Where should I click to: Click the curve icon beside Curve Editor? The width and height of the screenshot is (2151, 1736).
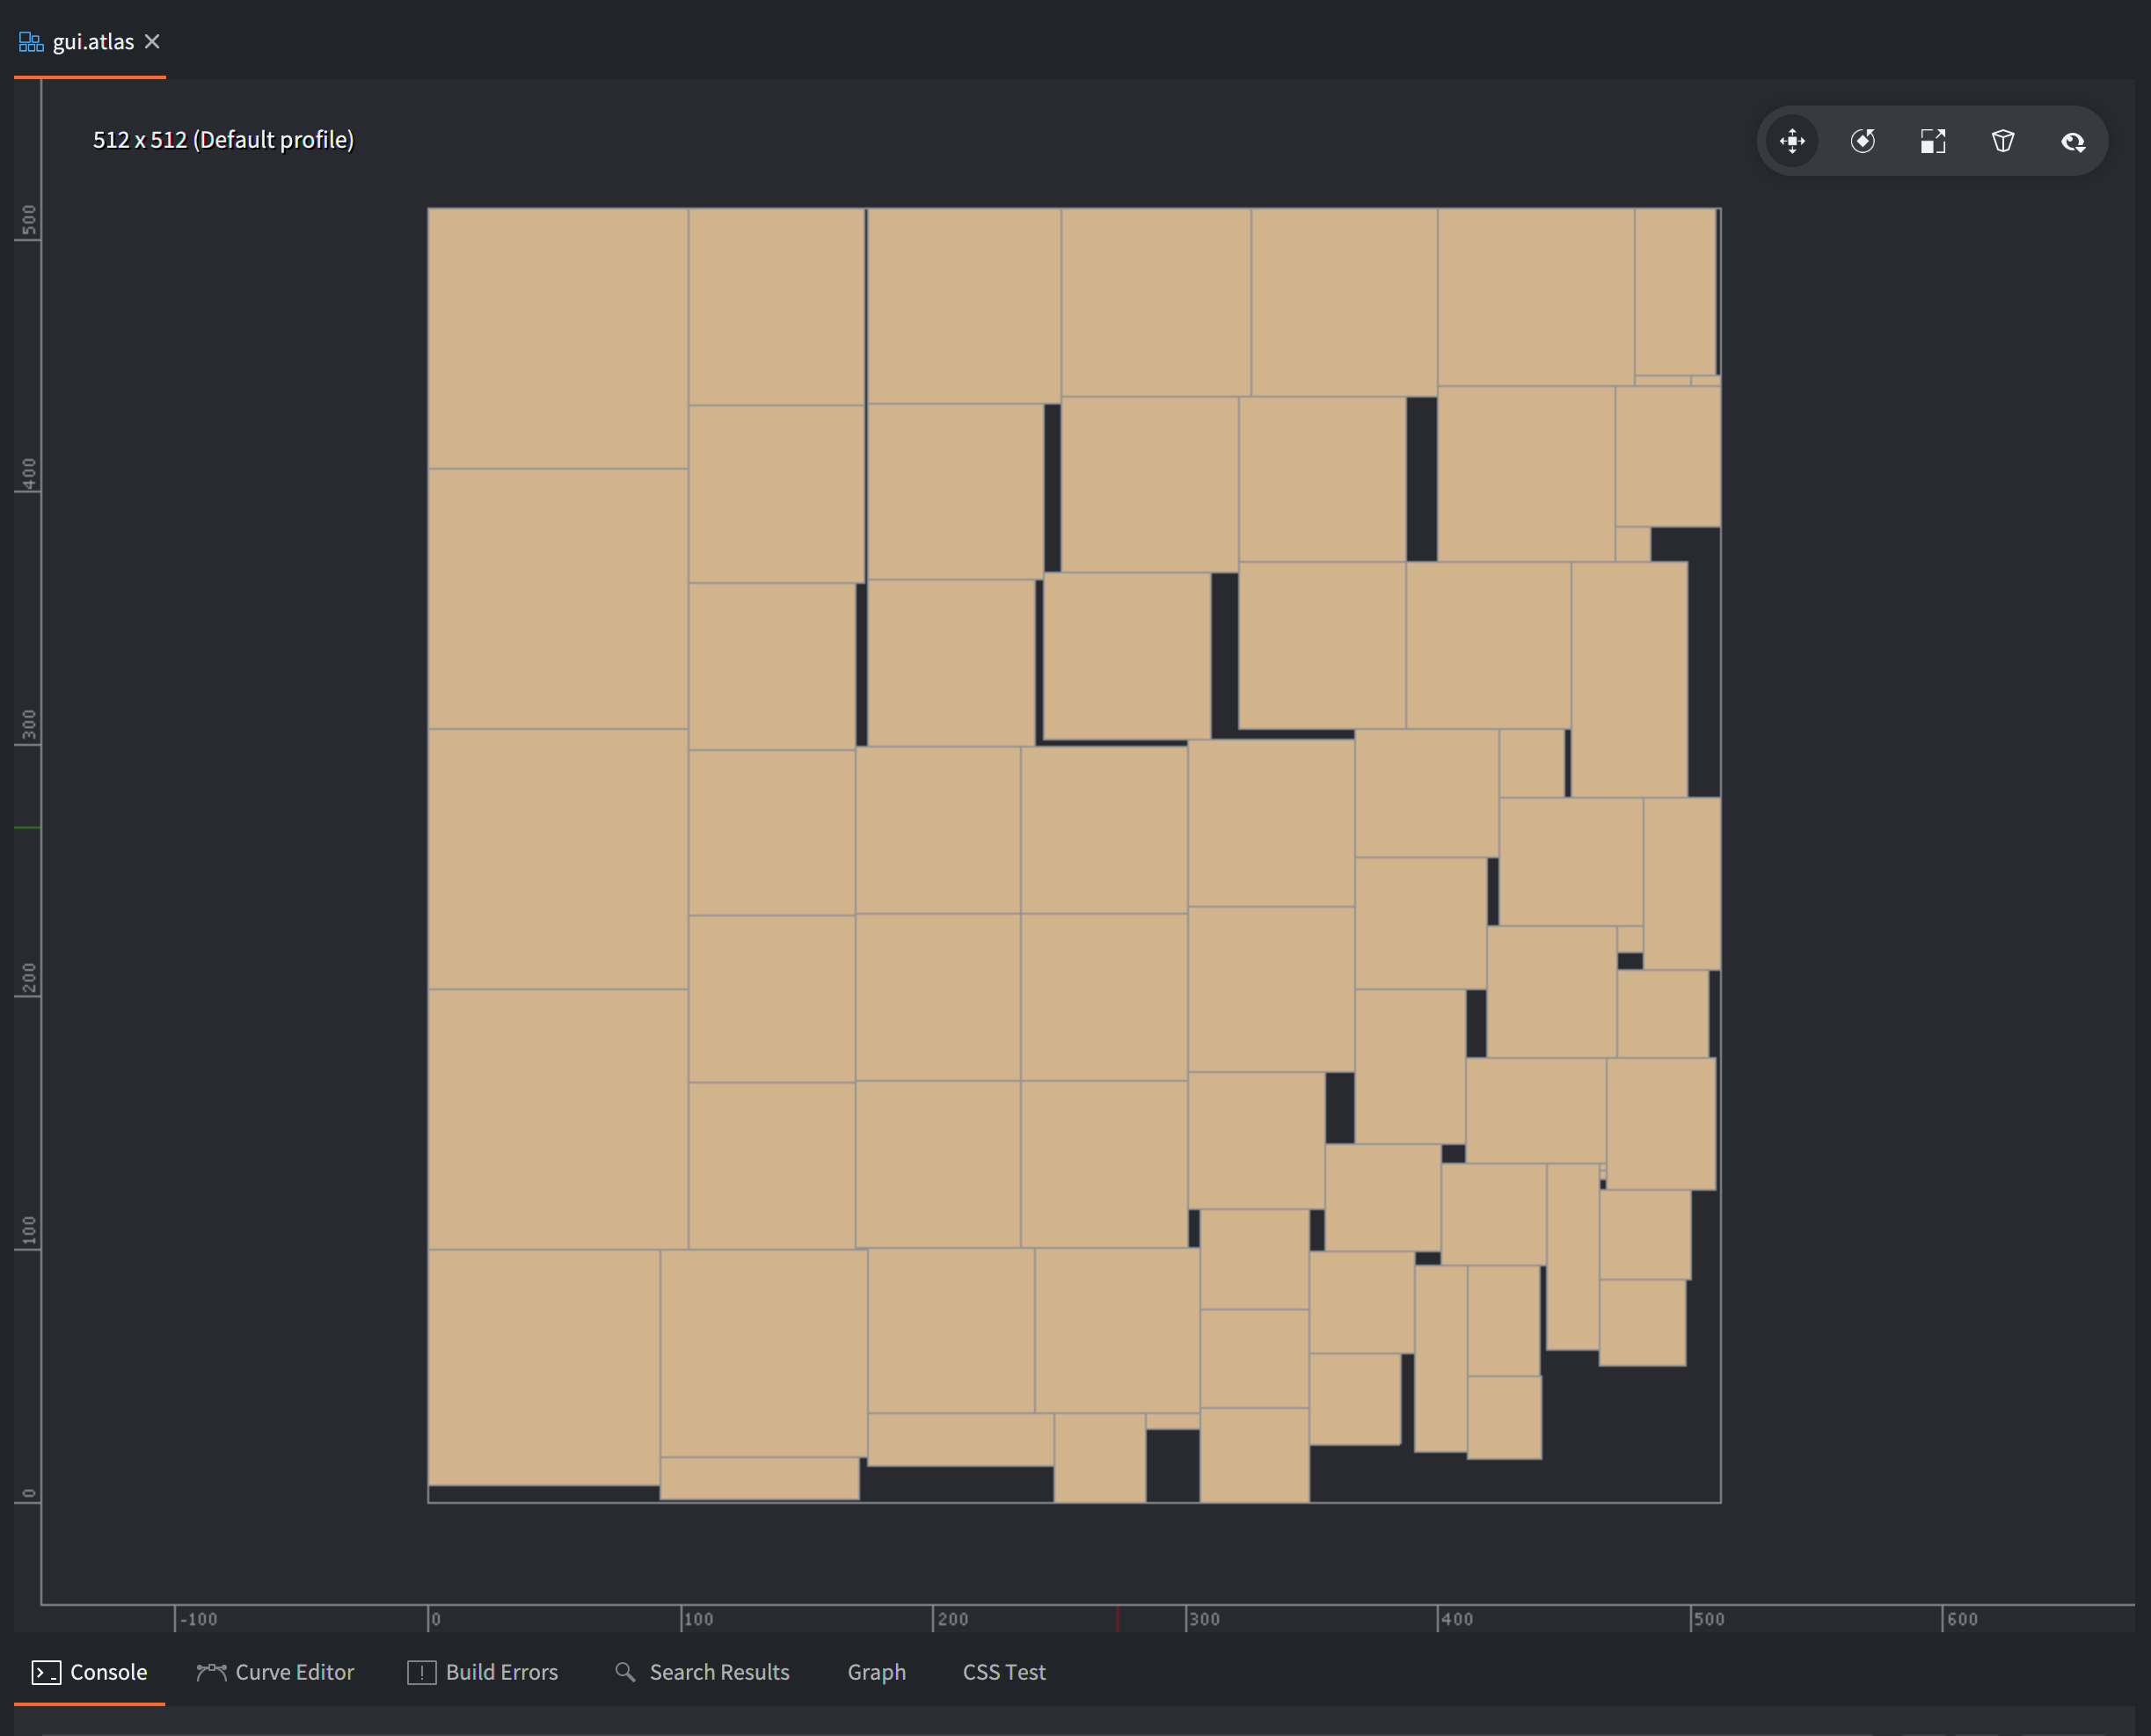pos(210,1671)
